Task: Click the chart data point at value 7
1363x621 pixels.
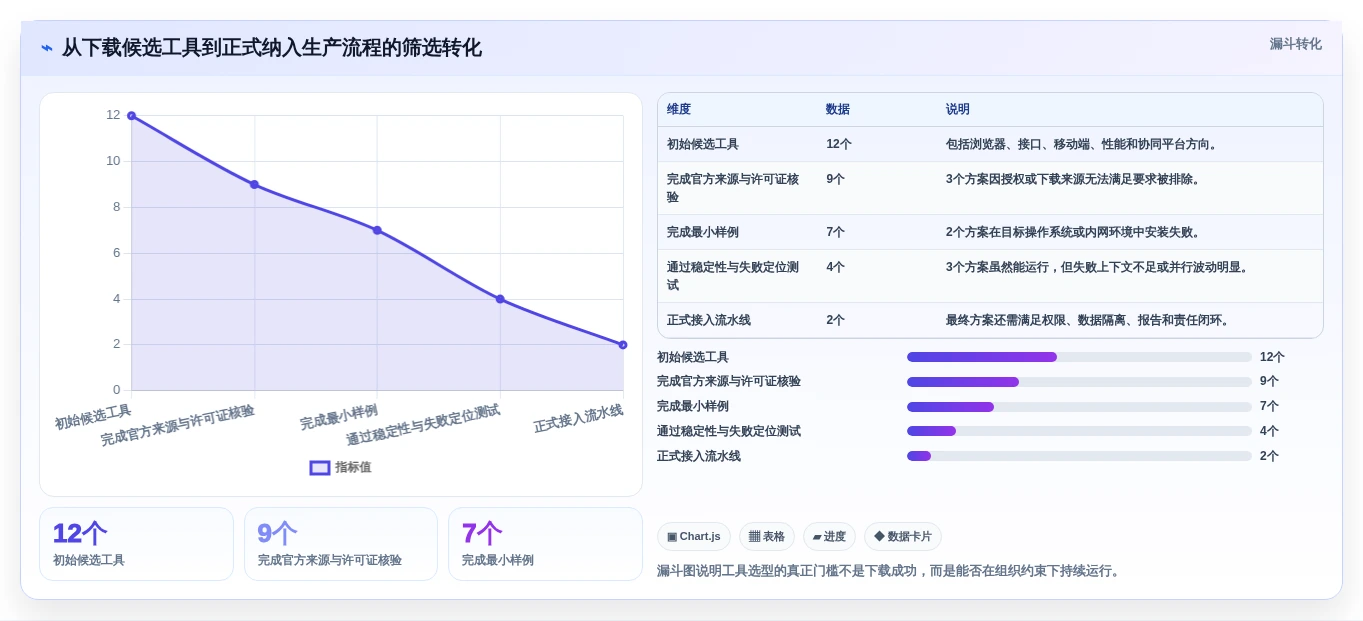Action: click(377, 230)
